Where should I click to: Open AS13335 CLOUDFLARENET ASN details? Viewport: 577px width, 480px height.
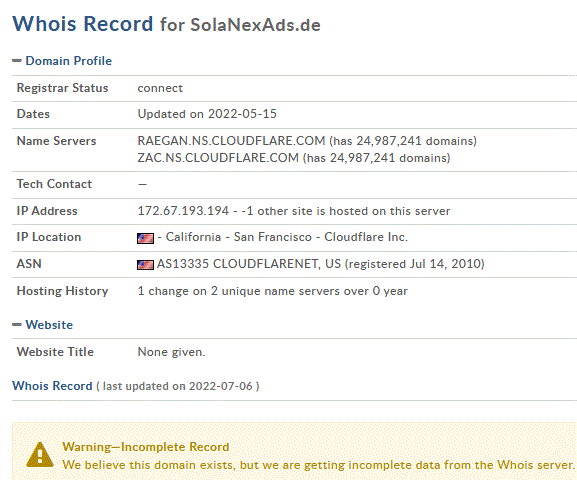pyautogui.click(x=249, y=264)
